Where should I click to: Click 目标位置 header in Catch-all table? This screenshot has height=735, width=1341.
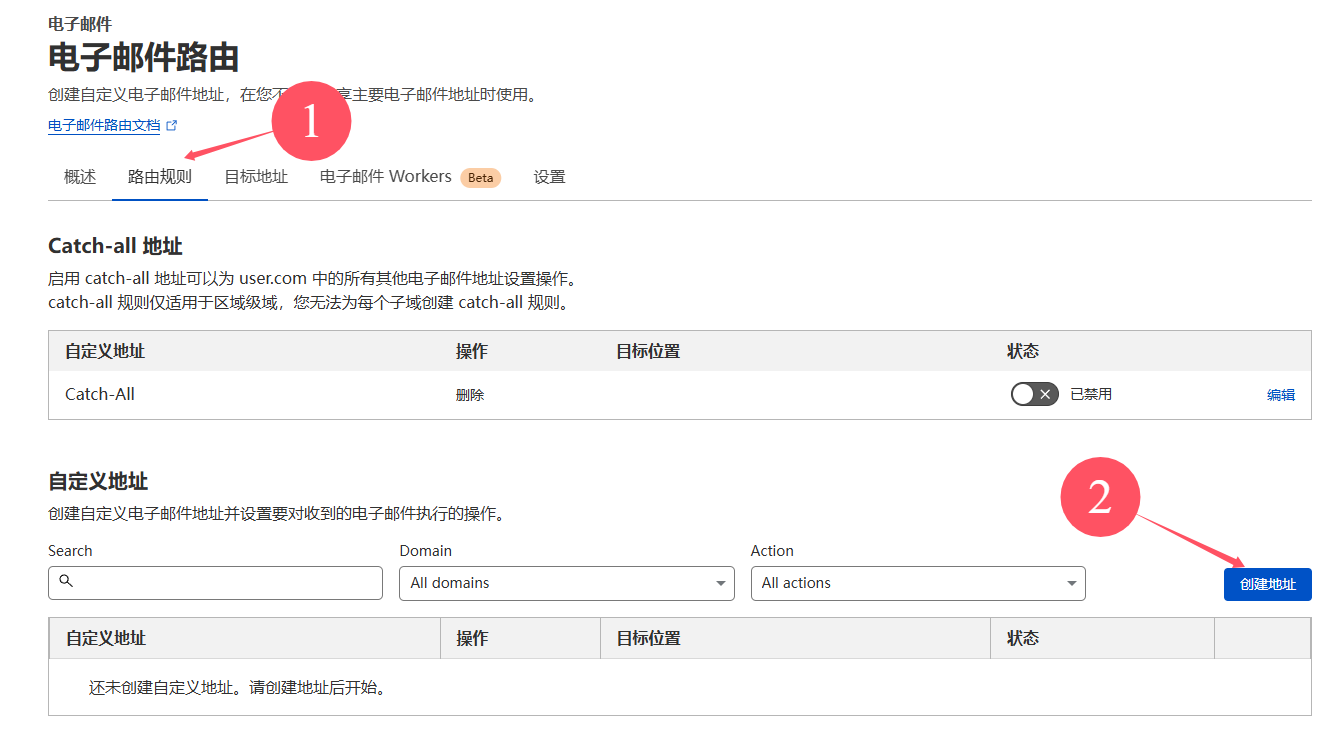point(648,351)
